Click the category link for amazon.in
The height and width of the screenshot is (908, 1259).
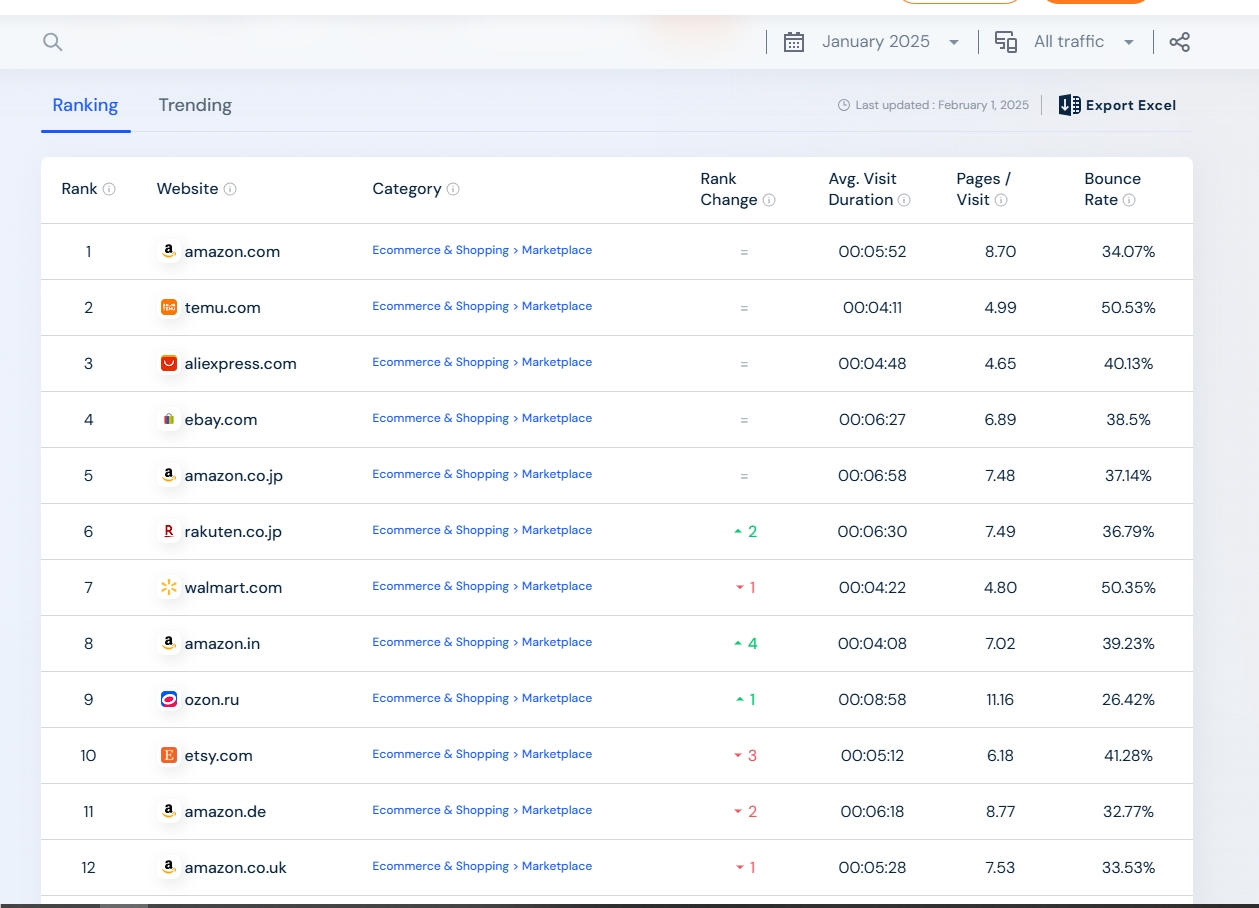[482, 643]
